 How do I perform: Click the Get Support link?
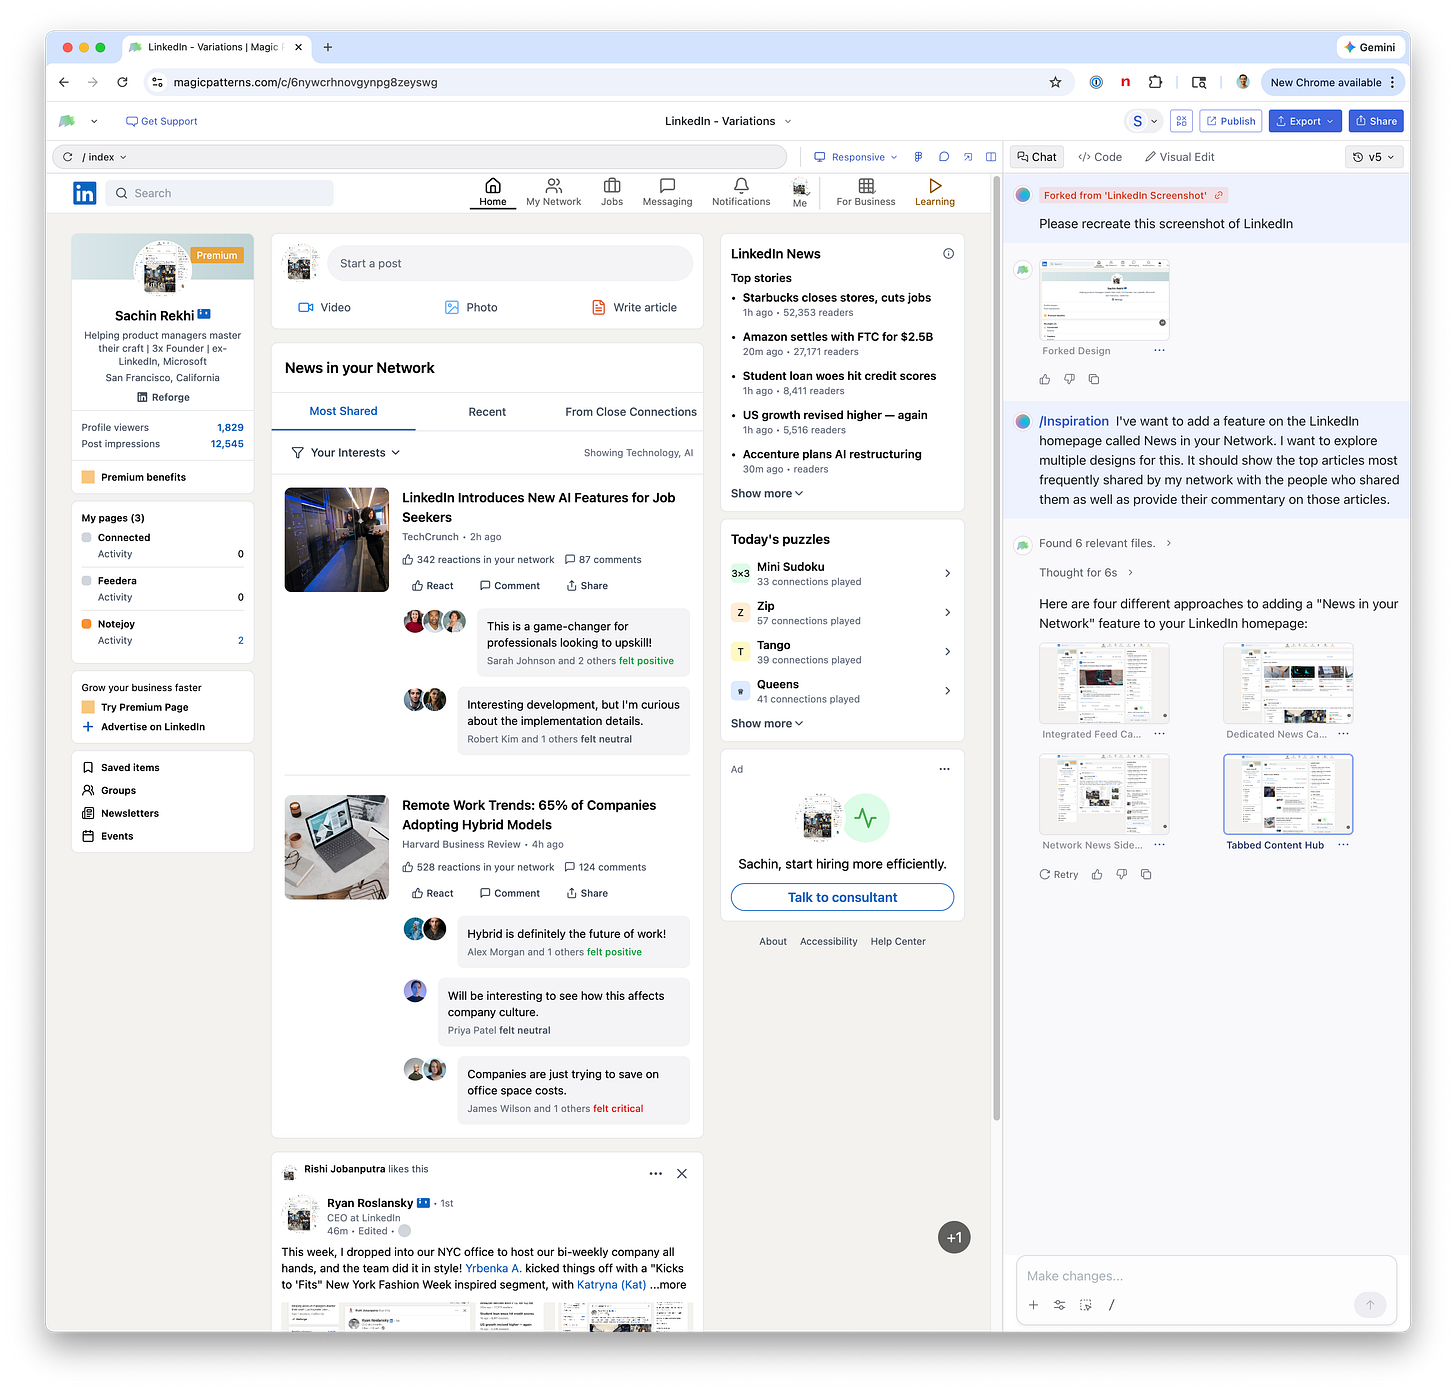(161, 121)
